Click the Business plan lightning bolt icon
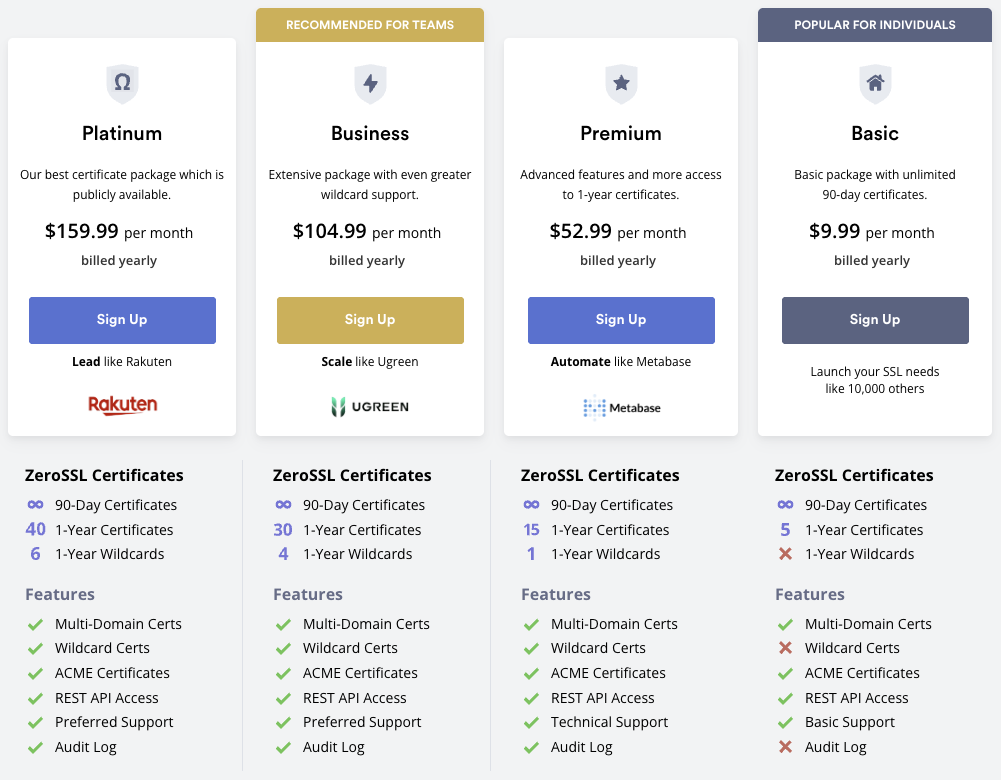The width and height of the screenshot is (1001, 780). (x=370, y=84)
